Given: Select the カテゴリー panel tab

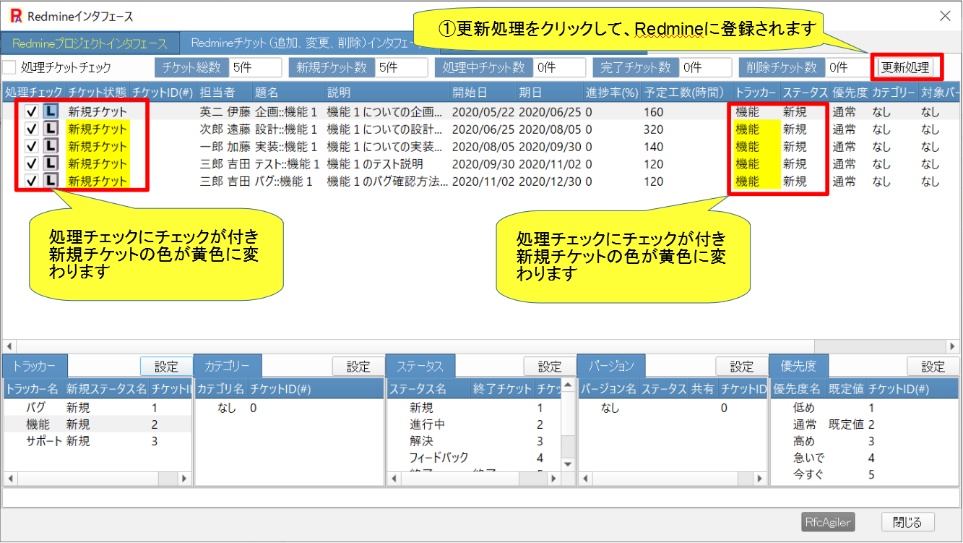Looking at the screenshot, I should (227, 366).
